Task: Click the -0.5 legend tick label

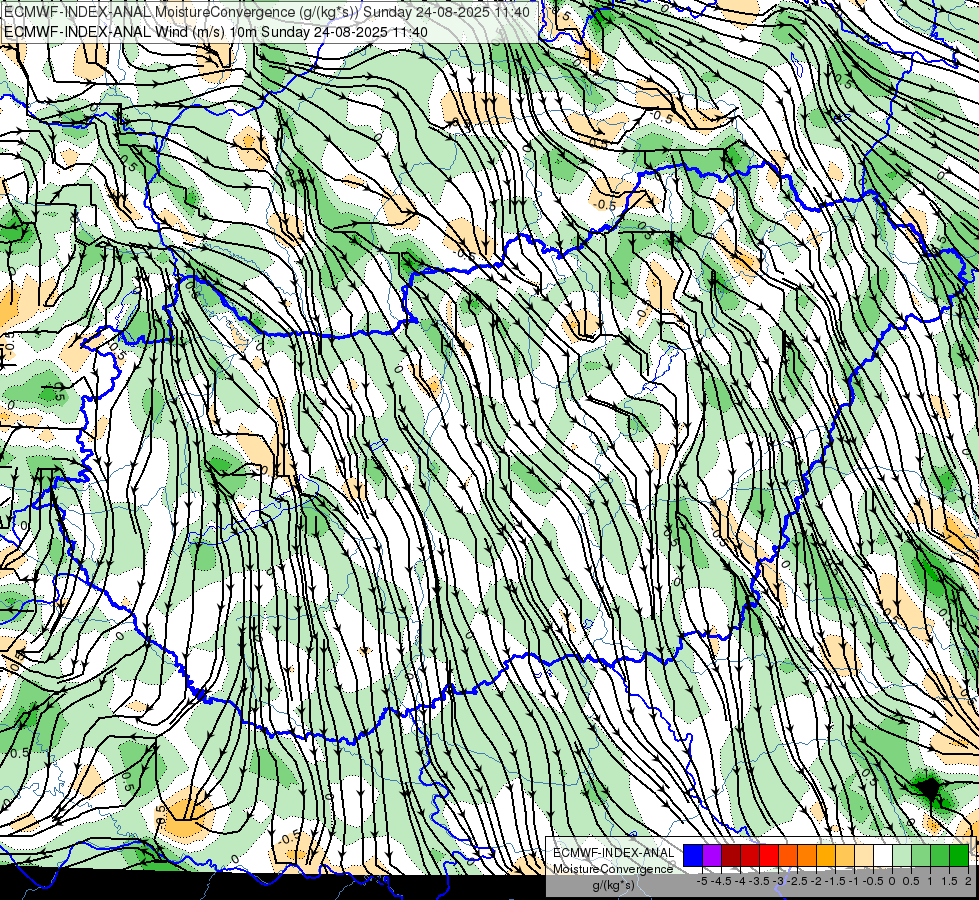Action: point(873,881)
